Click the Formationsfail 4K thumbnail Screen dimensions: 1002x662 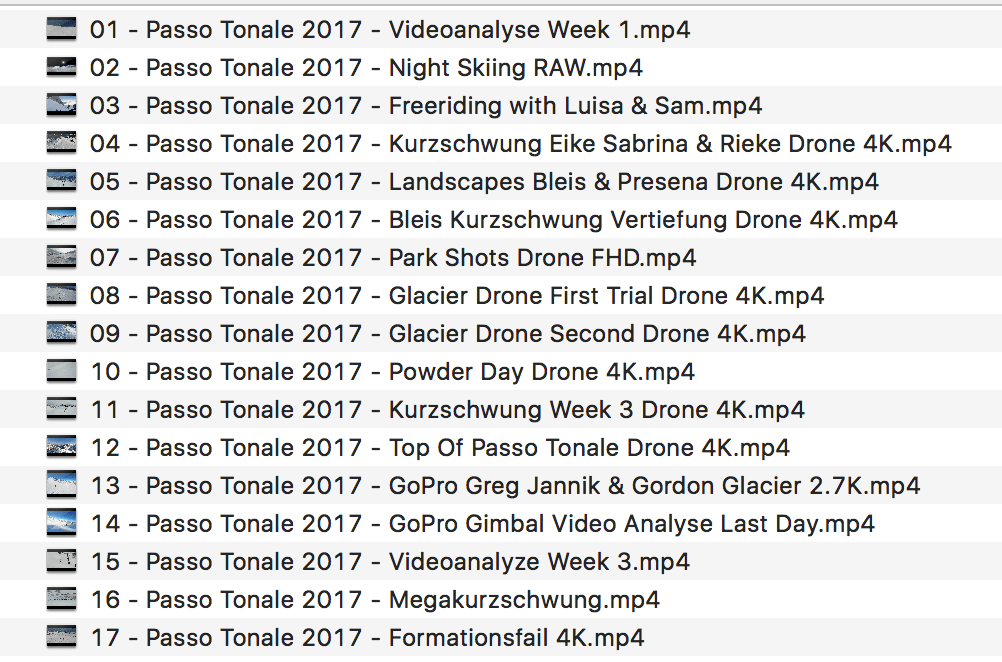coord(61,637)
